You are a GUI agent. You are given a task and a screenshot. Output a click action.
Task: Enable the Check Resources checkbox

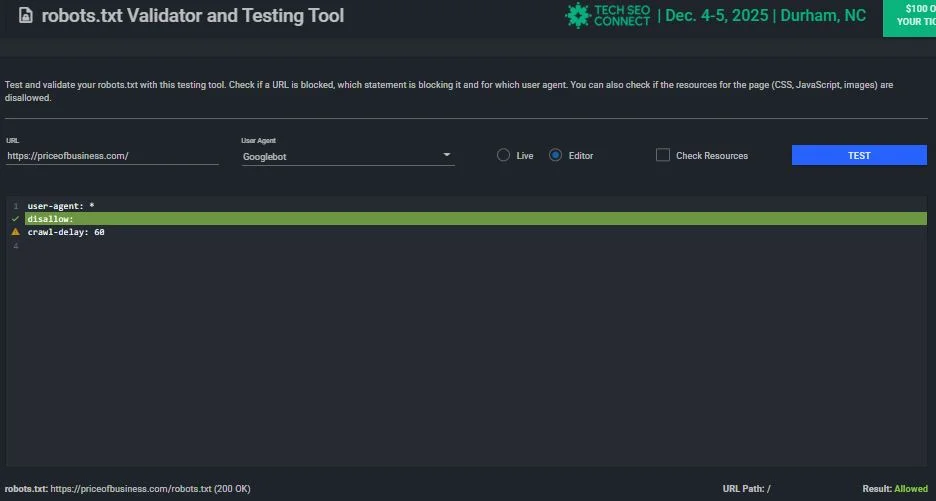click(663, 155)
